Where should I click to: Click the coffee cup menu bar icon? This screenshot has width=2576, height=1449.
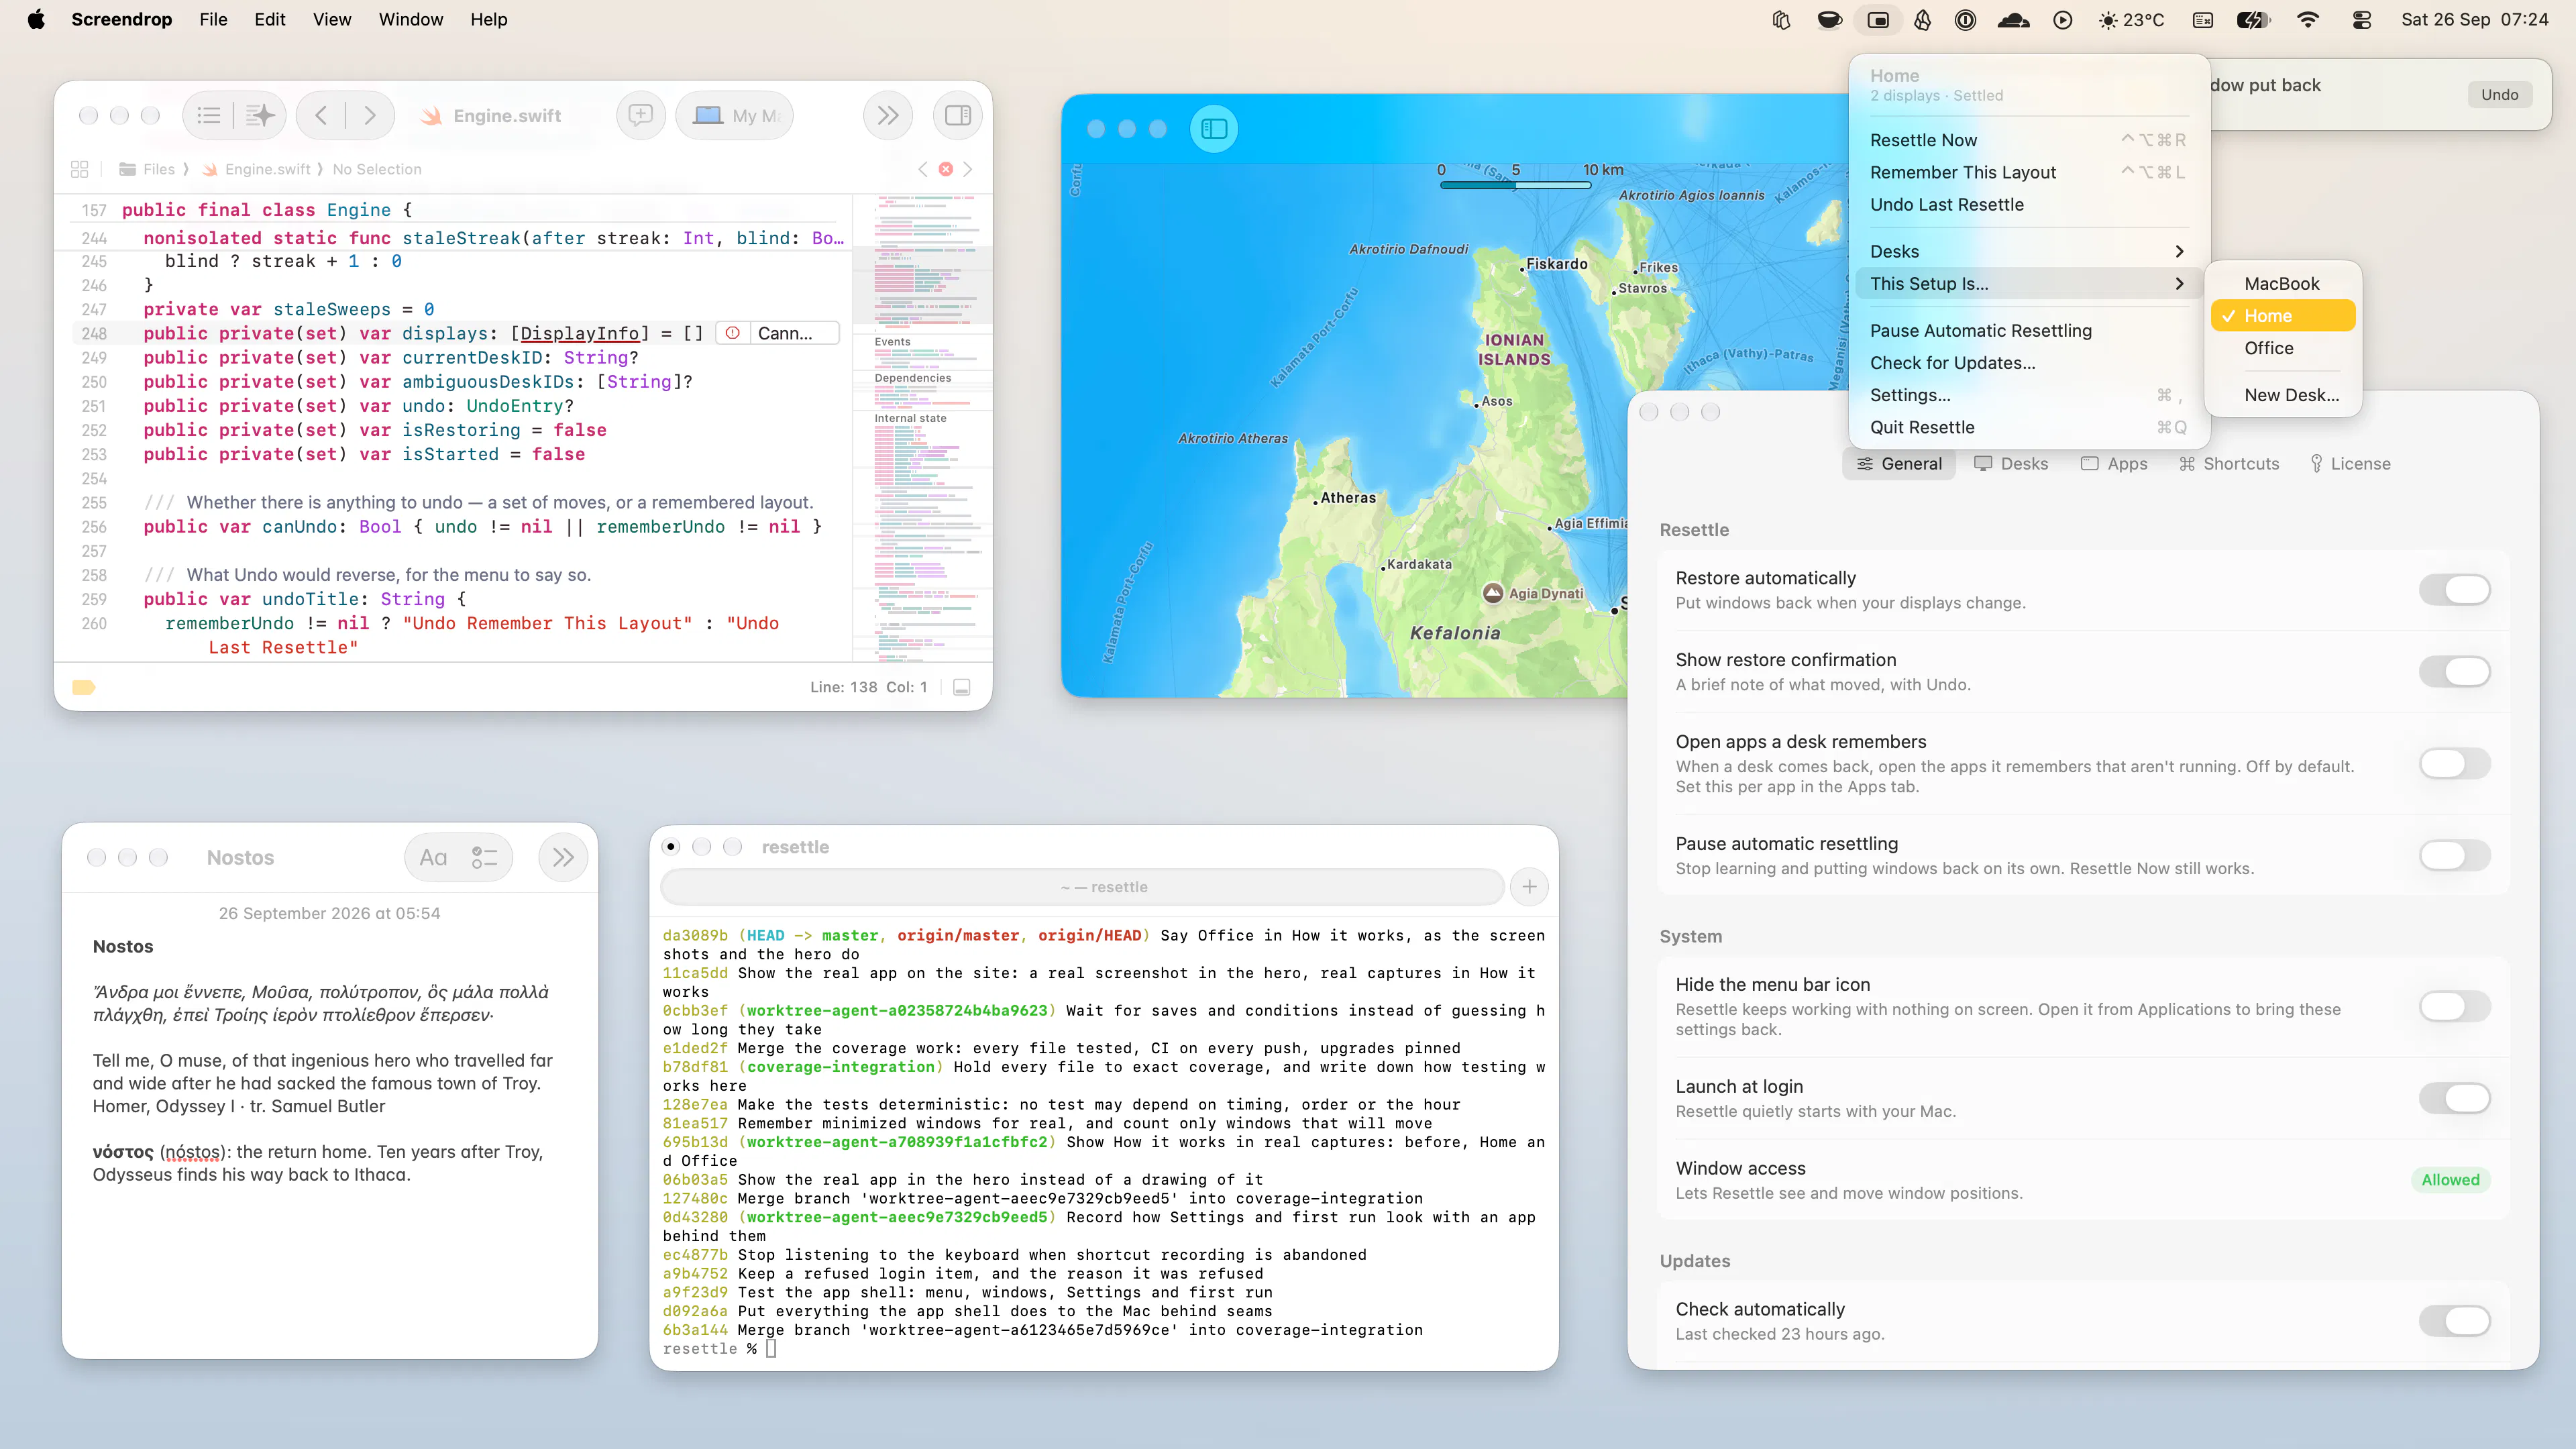[x=1829, y=20]
